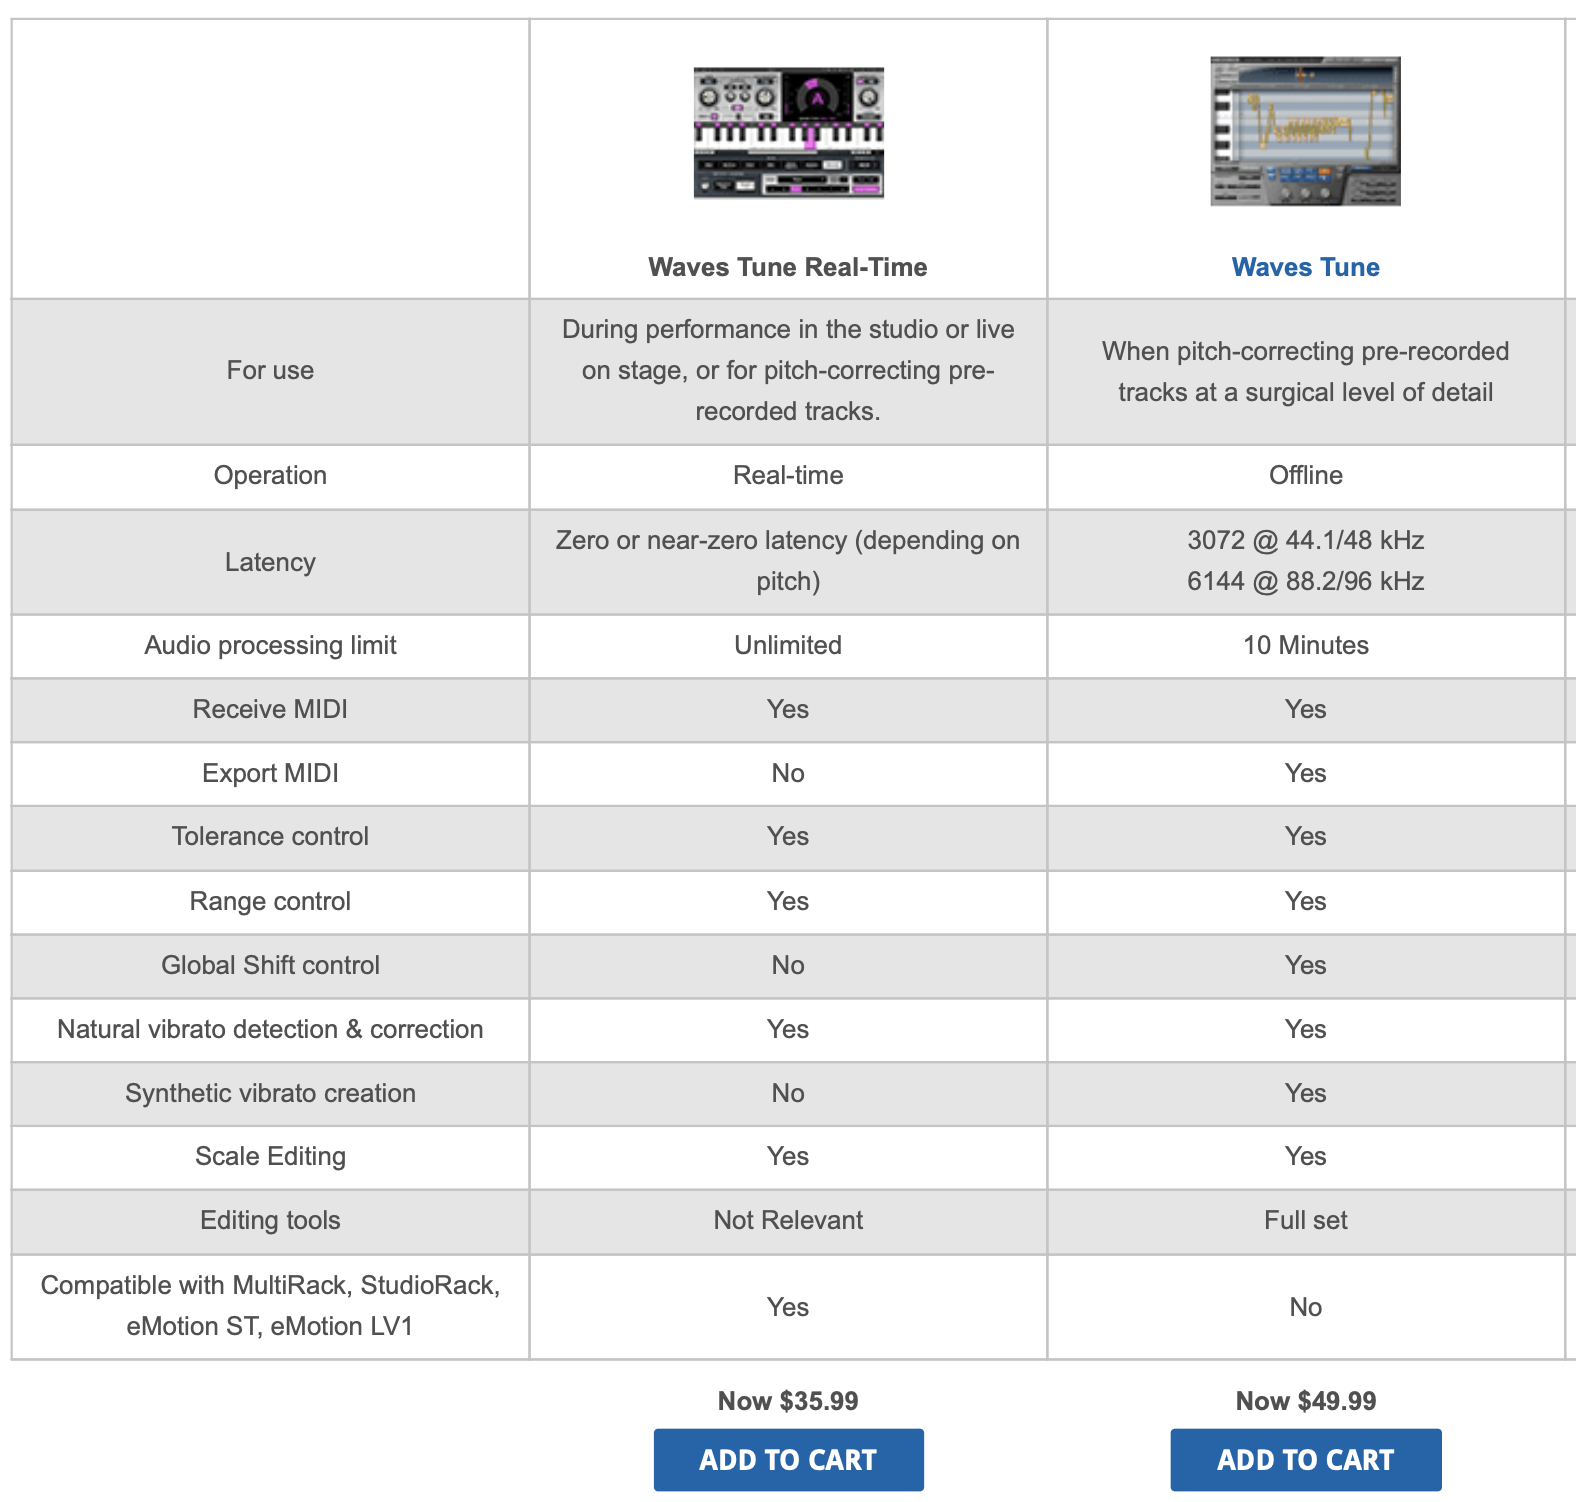This screenshot has width=1576, height=1502.
Task: Click the "Offline" operation cell
Action: pyautogui.click(x=1305, y=475)
